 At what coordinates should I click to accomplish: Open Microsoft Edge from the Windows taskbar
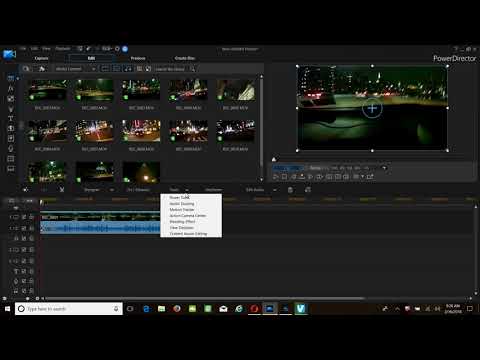pos(146,309)
